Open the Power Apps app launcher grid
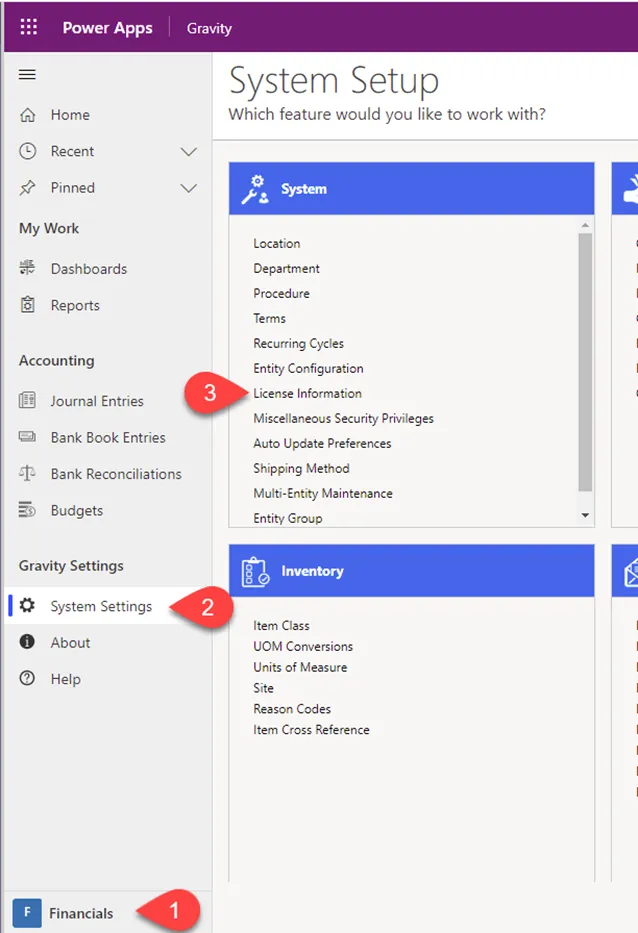 (x=29, y=27)
